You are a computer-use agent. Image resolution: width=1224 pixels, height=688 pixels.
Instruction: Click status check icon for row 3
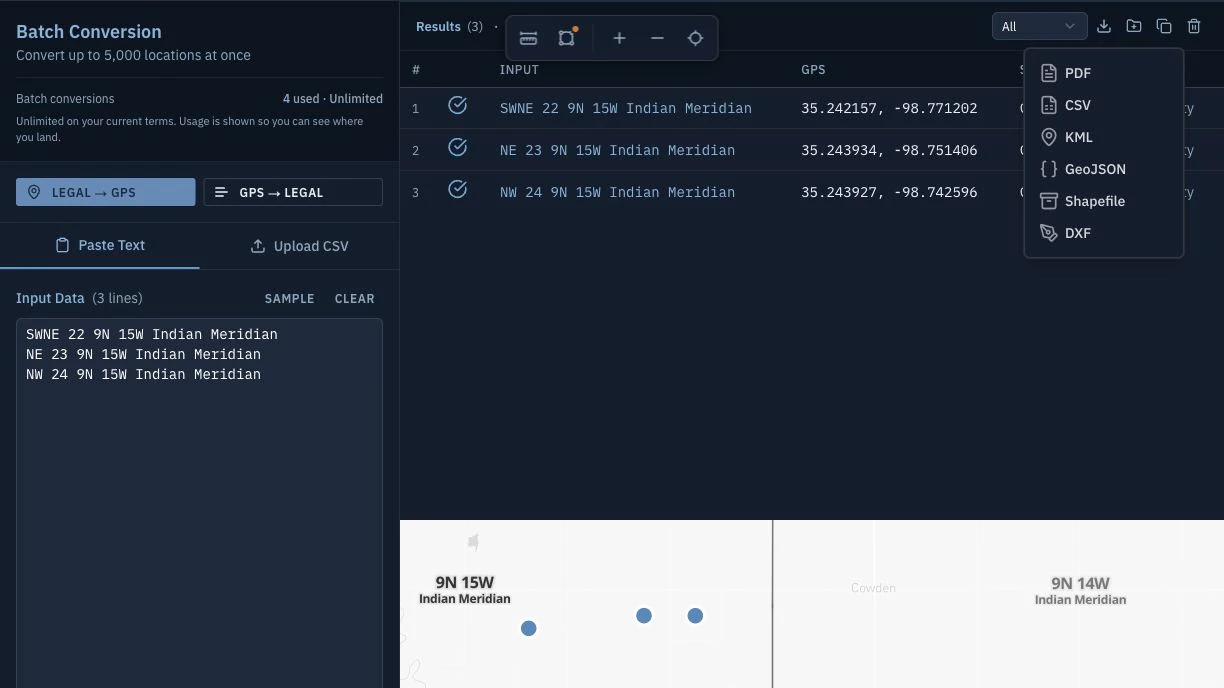click(458, 189)
